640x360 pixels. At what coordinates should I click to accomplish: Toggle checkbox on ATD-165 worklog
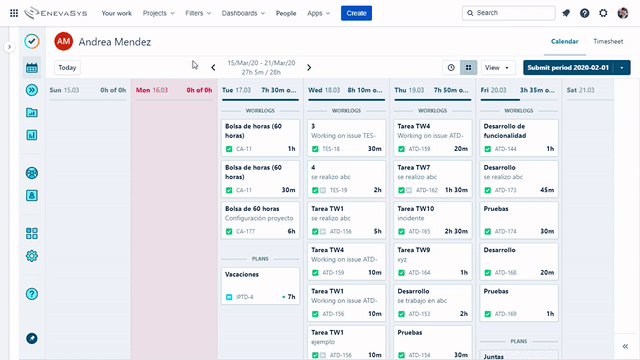(x=401, y=231)
